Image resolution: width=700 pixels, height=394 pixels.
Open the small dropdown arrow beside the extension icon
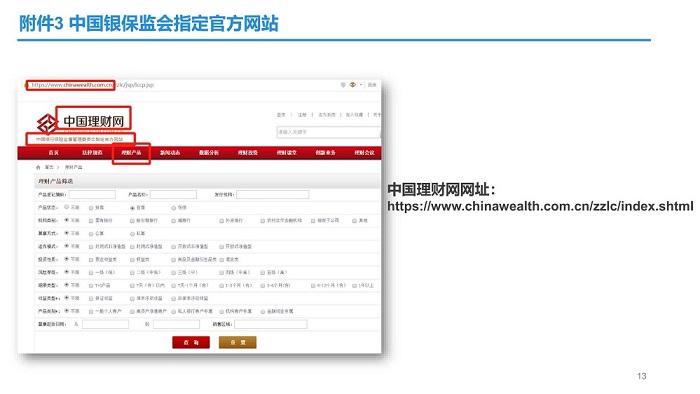[x=361, y=85]
